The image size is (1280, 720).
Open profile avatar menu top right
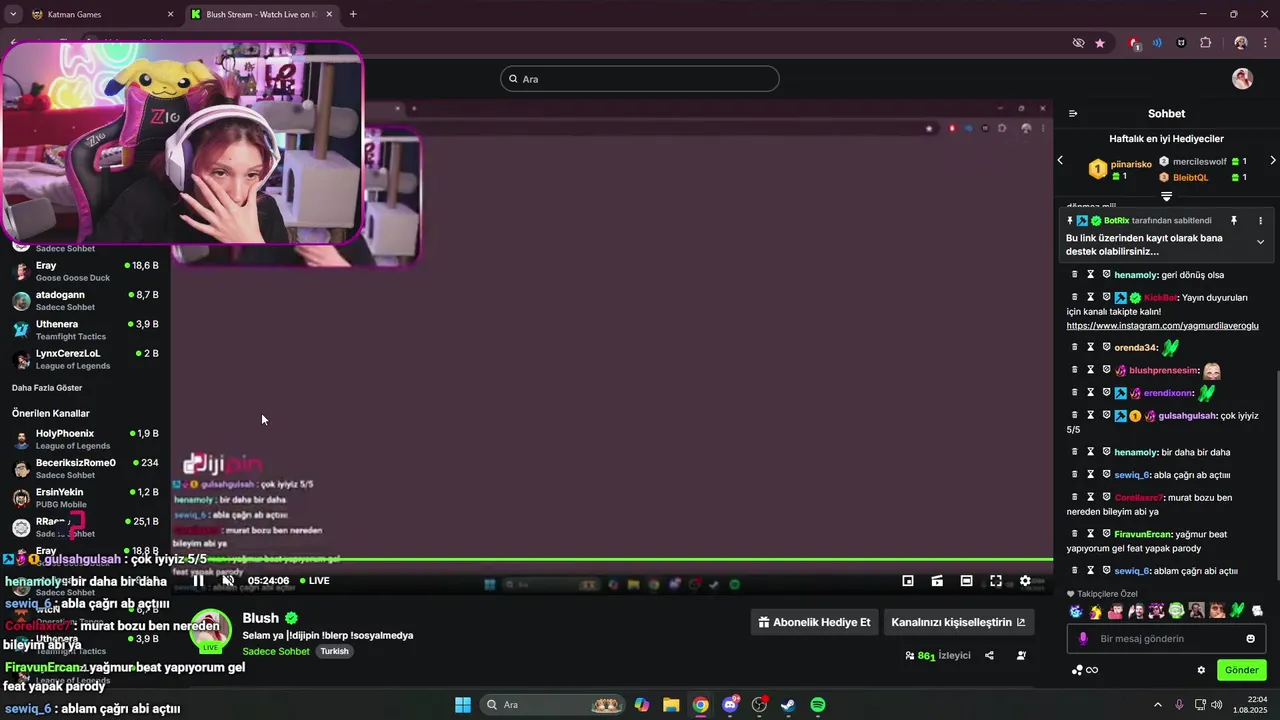(1242, 79)
